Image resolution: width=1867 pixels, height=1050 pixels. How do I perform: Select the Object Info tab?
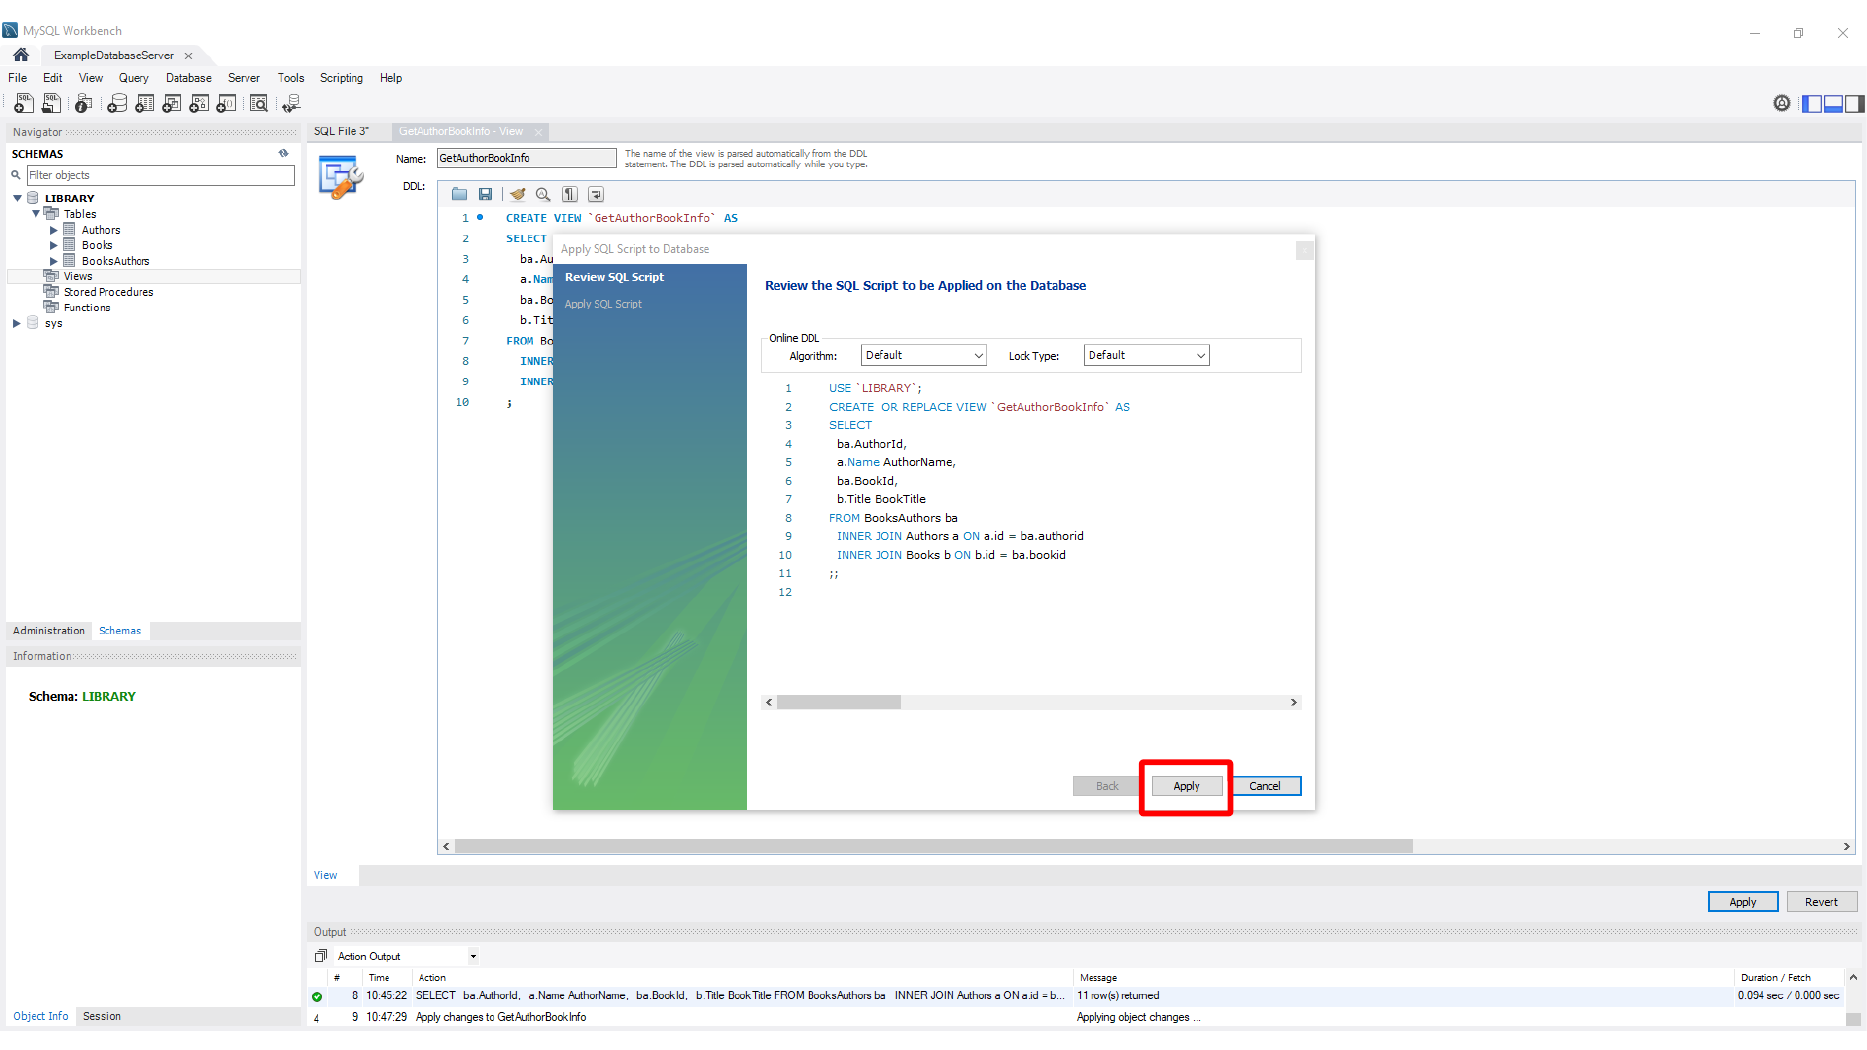coord(41,1016)
